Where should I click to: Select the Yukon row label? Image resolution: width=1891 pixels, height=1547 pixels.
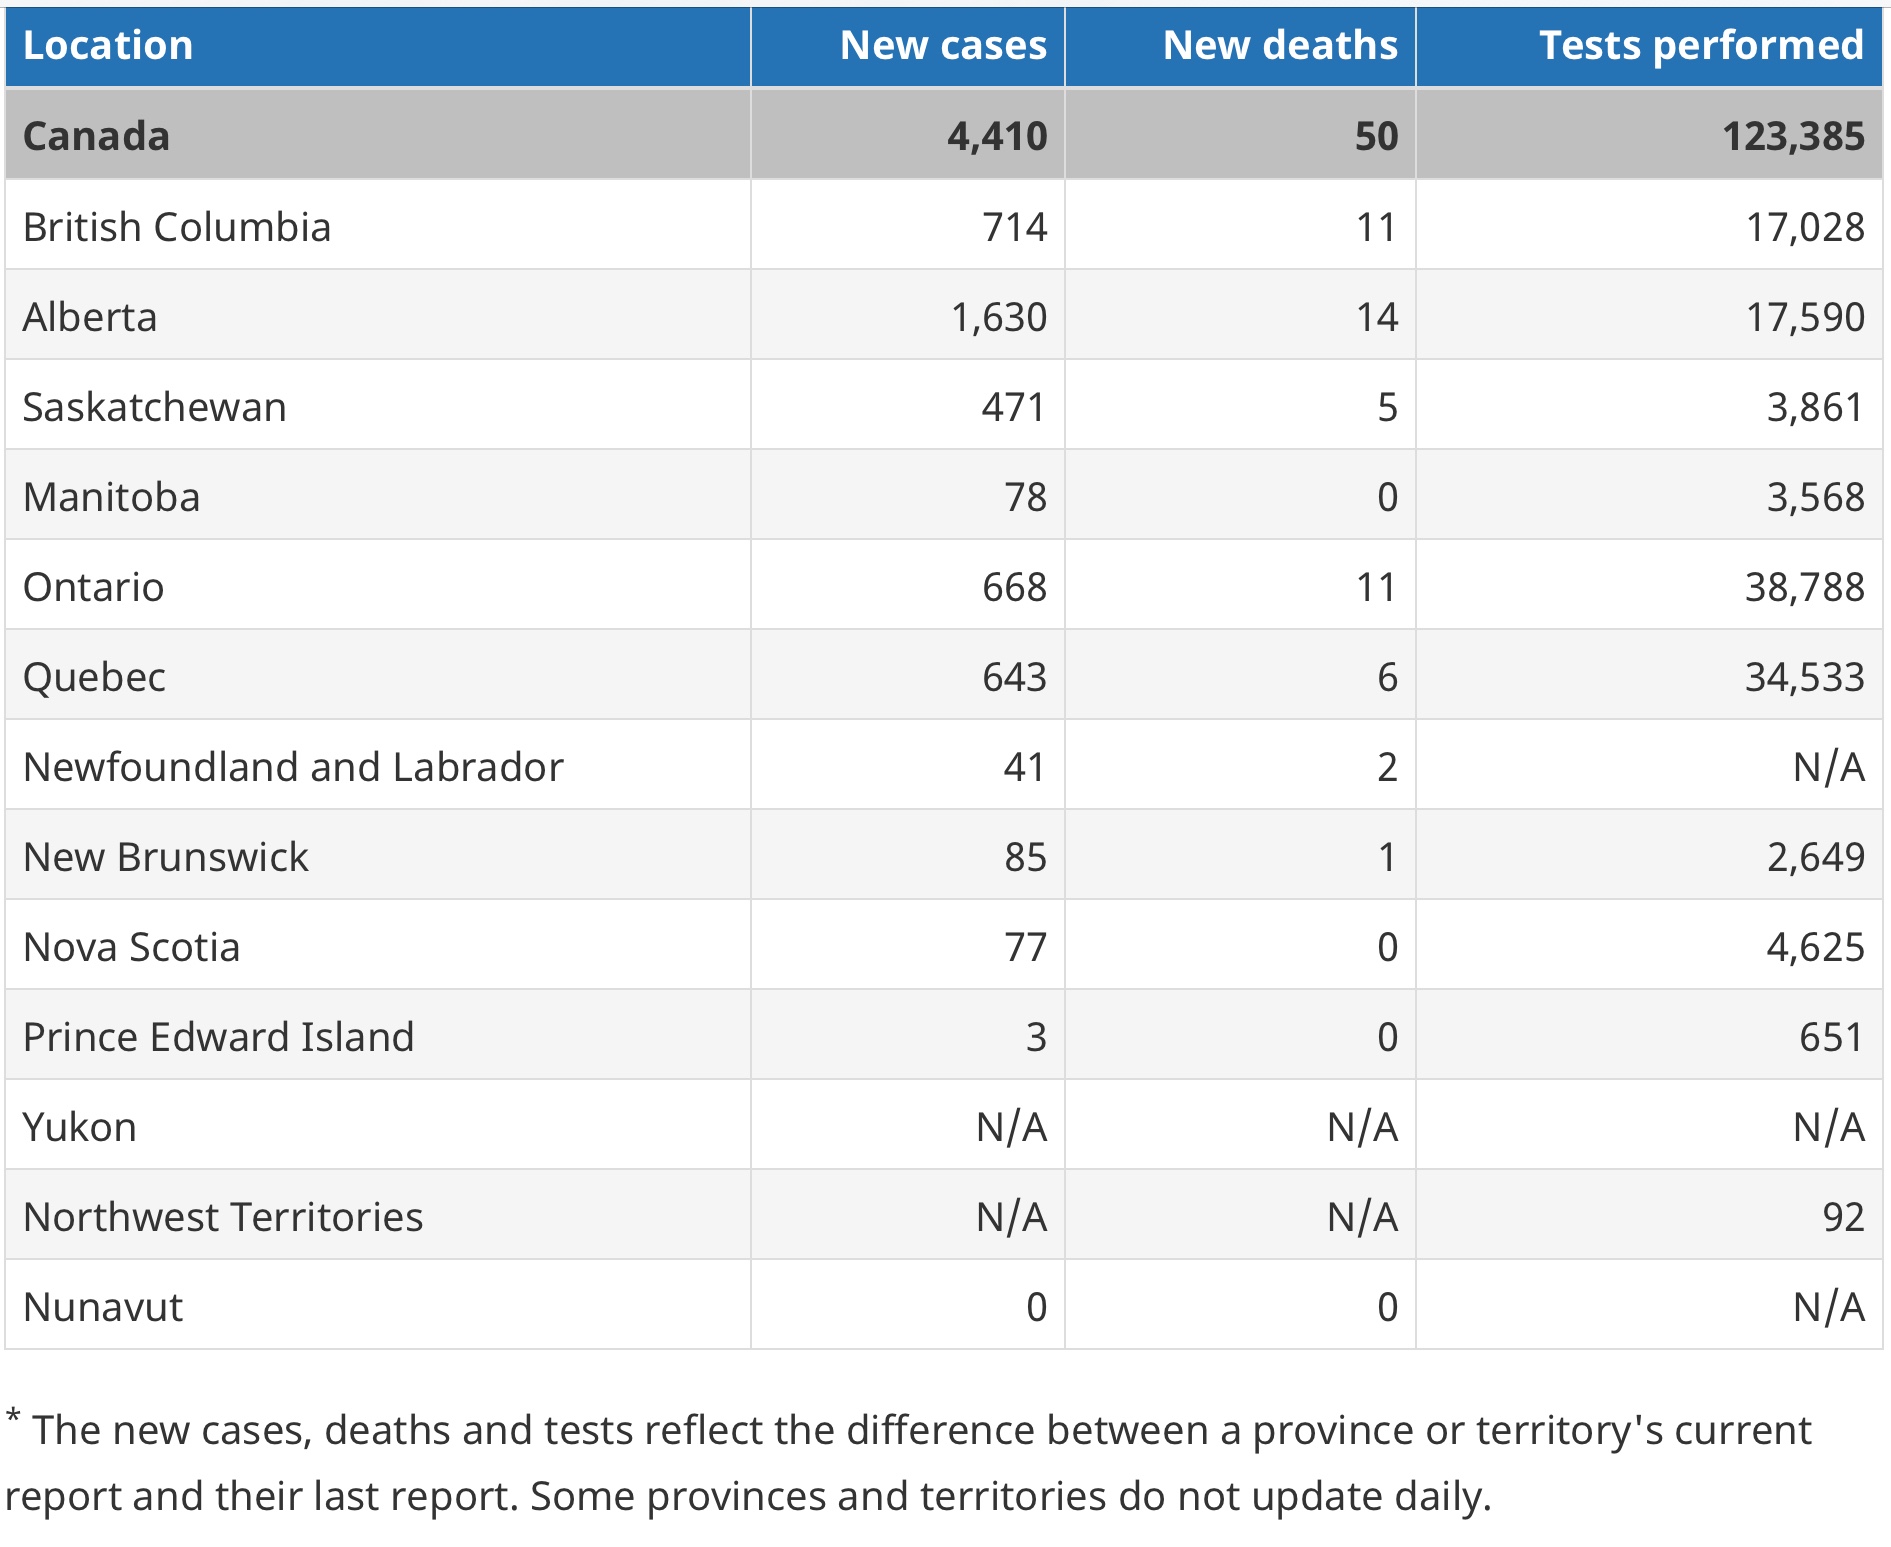80,1127
